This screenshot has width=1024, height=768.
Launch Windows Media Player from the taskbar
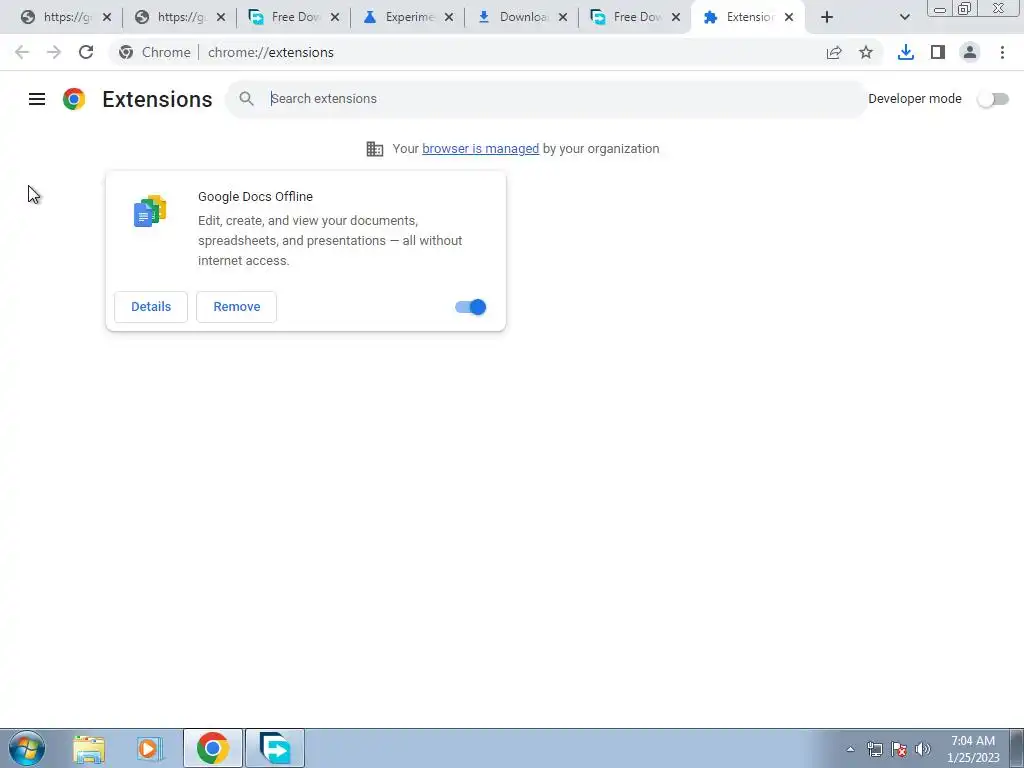tap(150, 748)
